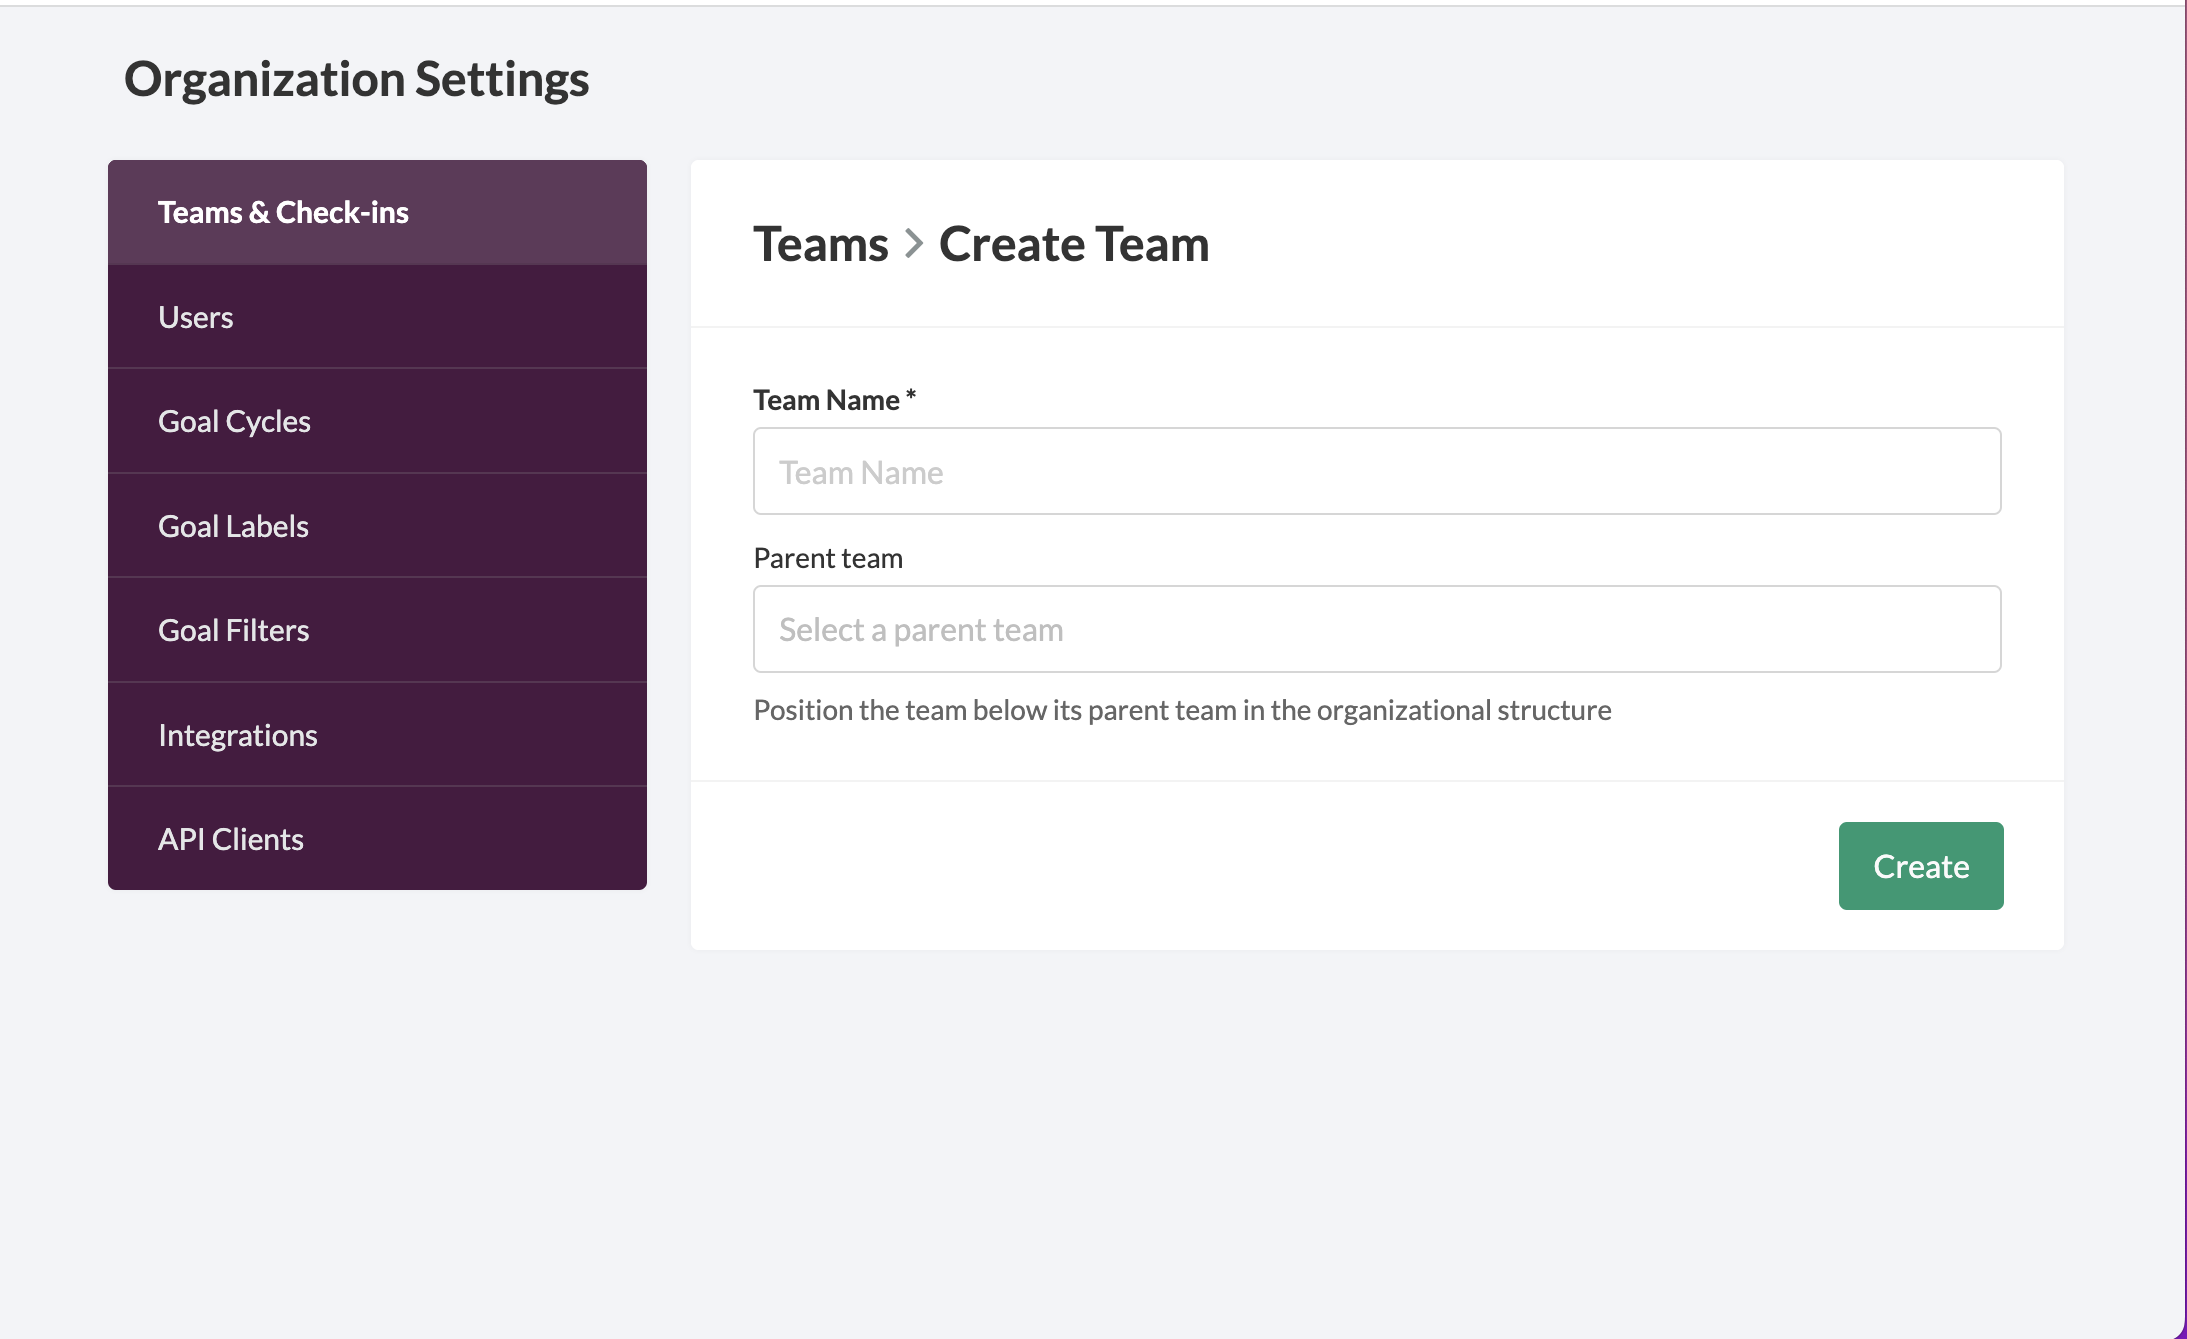Click the Create Team heading text

1074,244
